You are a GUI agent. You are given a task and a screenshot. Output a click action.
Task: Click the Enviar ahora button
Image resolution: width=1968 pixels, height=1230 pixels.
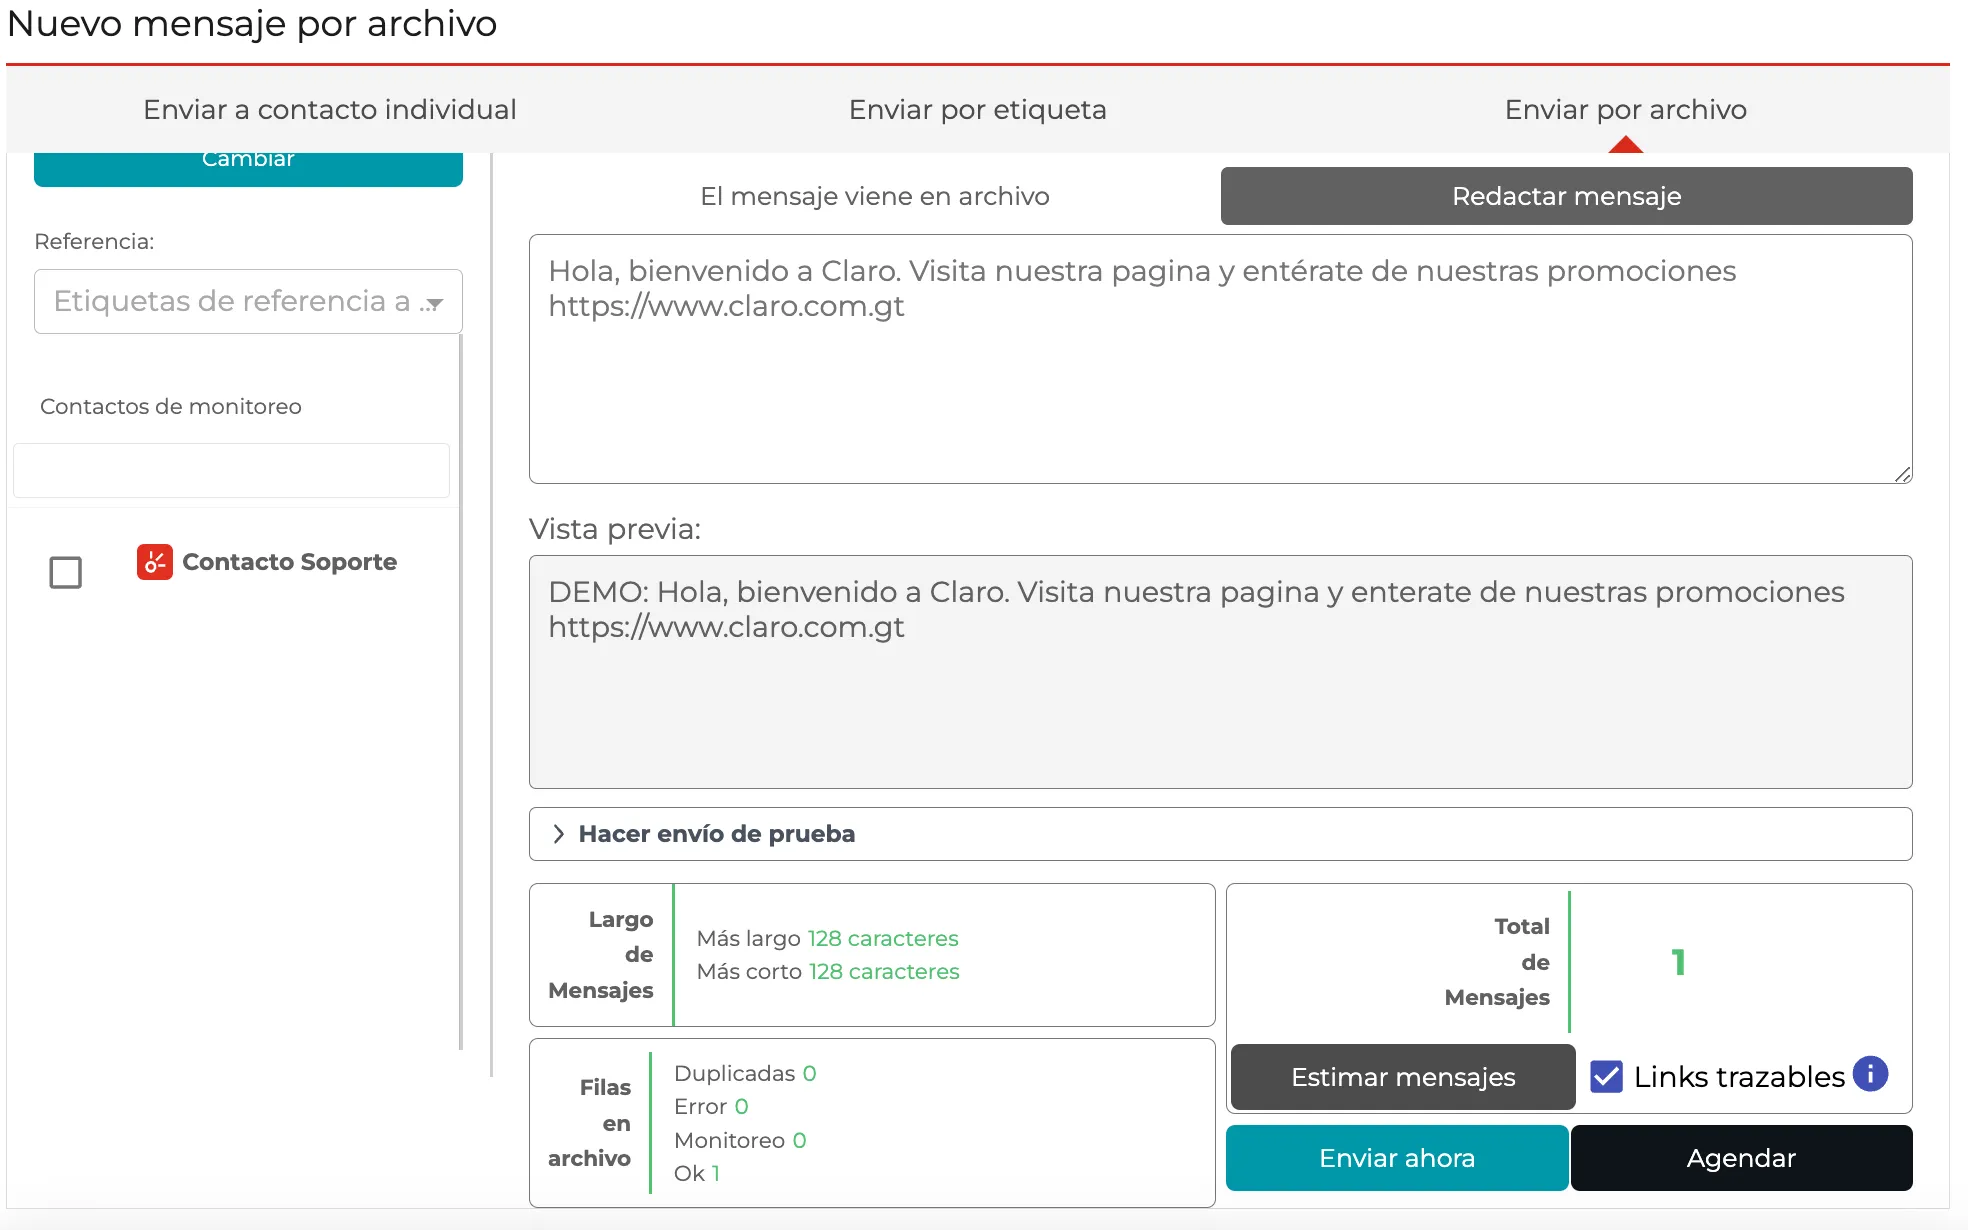(x=1397, y=1158)
